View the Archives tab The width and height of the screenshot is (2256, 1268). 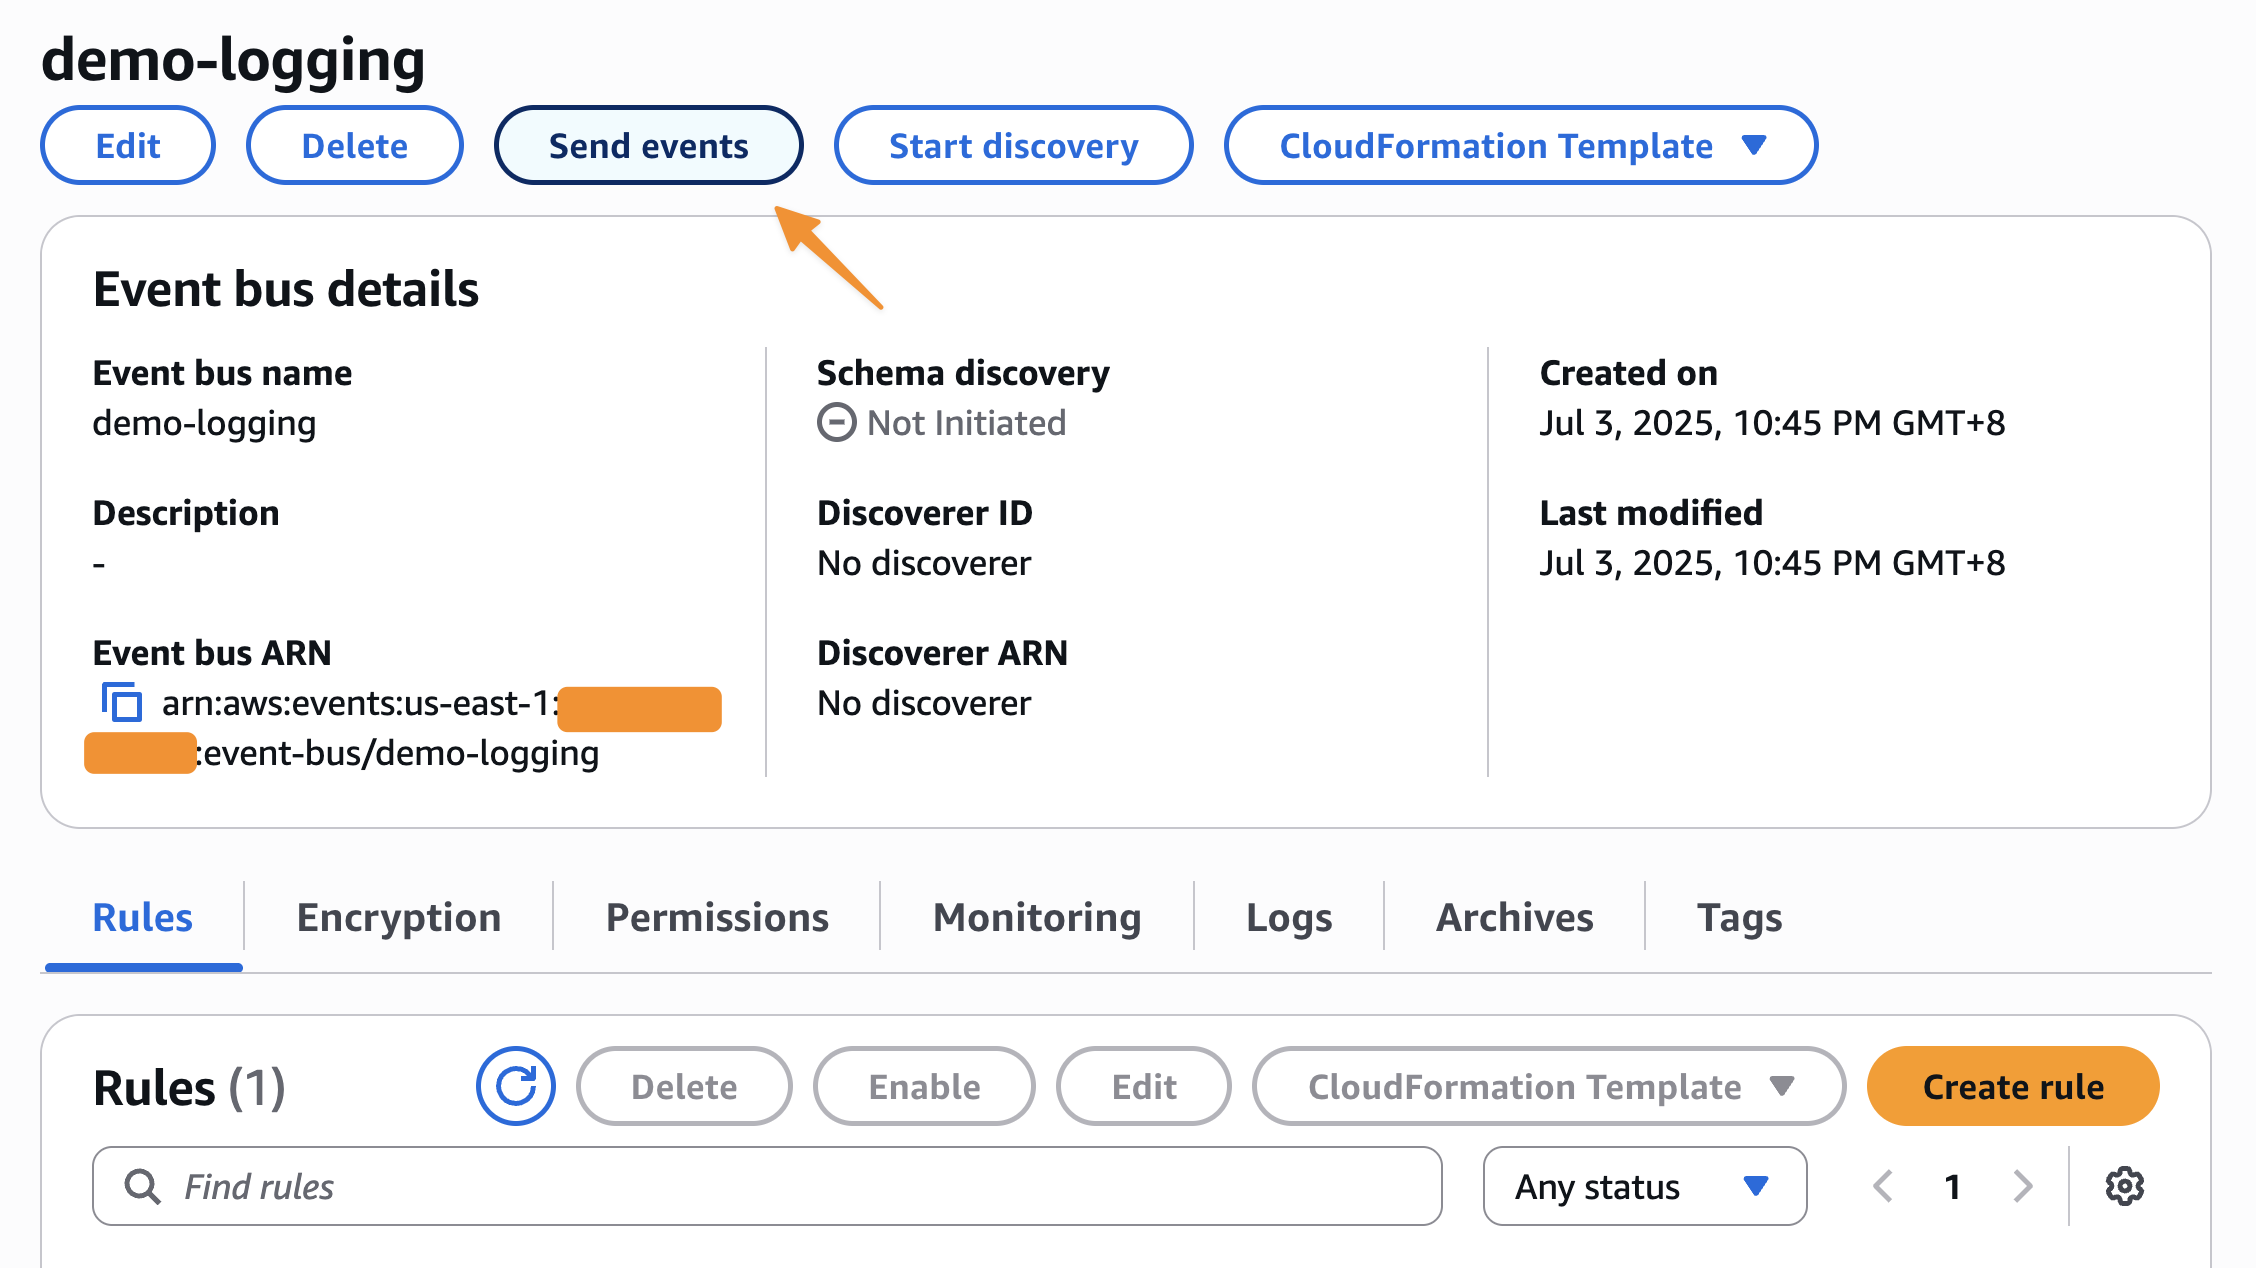tap(1514, 917)
